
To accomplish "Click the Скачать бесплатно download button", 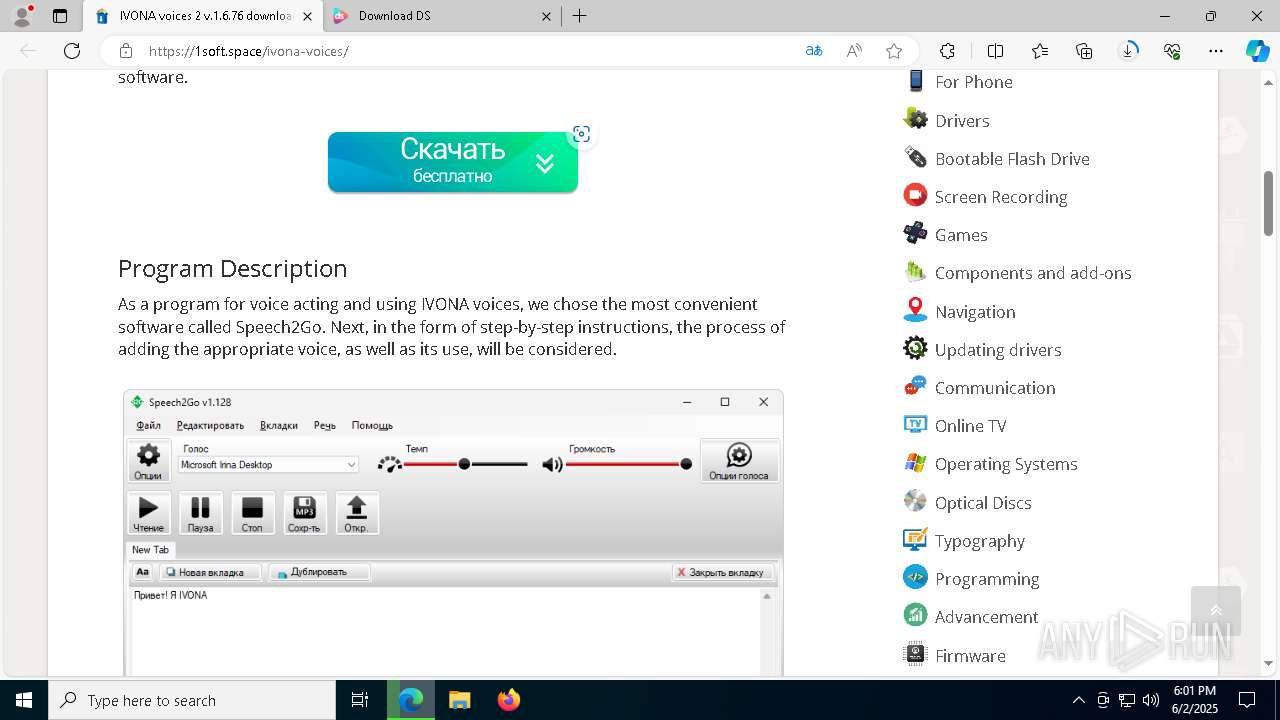I will click(453, 162).
